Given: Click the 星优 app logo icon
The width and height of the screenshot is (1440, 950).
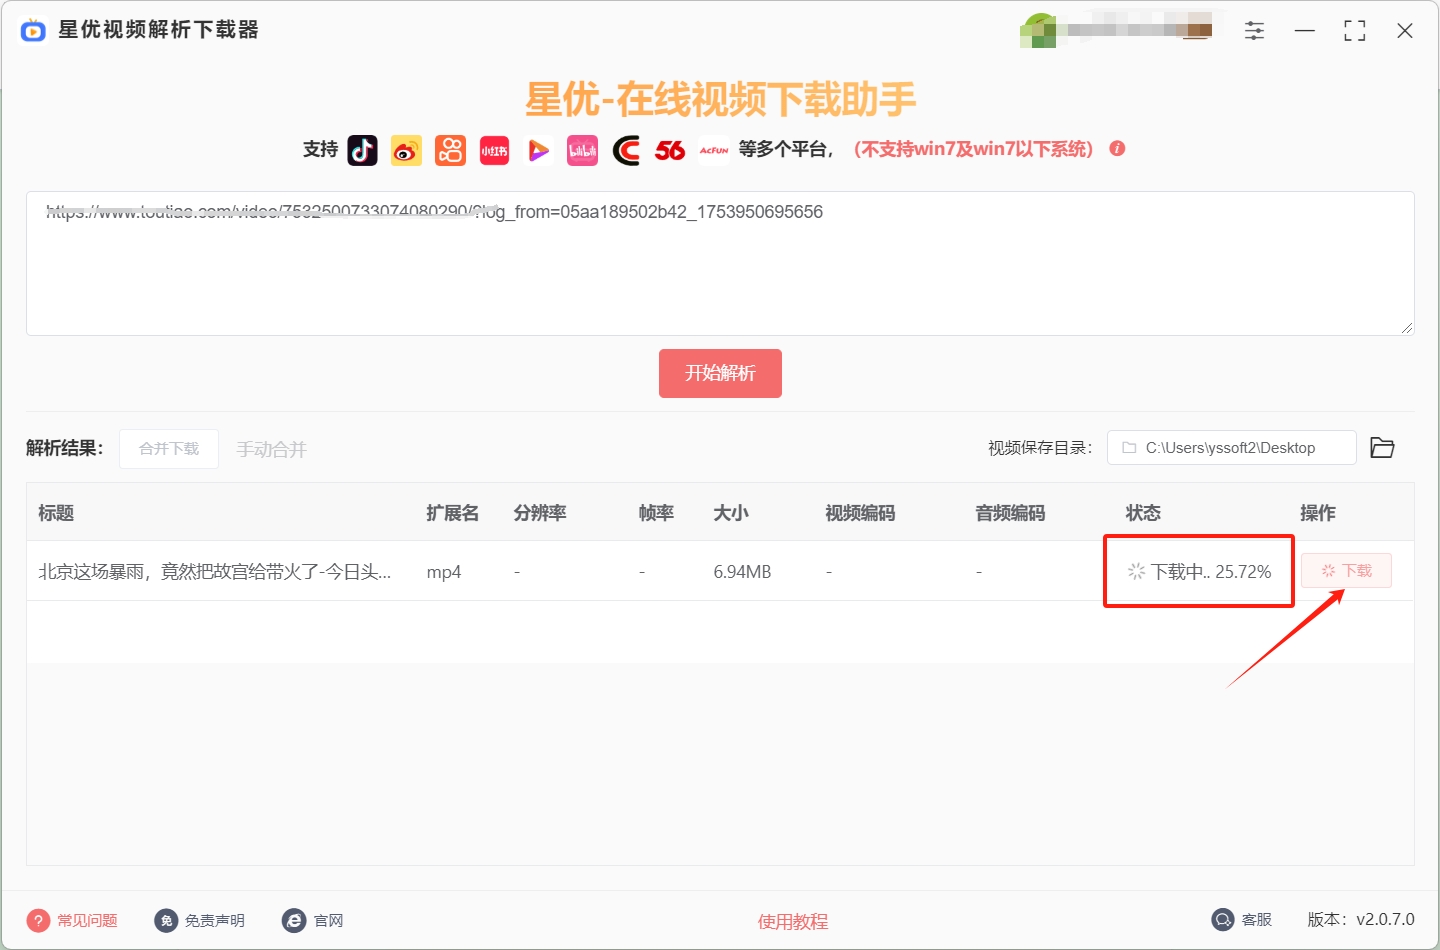Looking at the screenshot, I should (33, 30).
